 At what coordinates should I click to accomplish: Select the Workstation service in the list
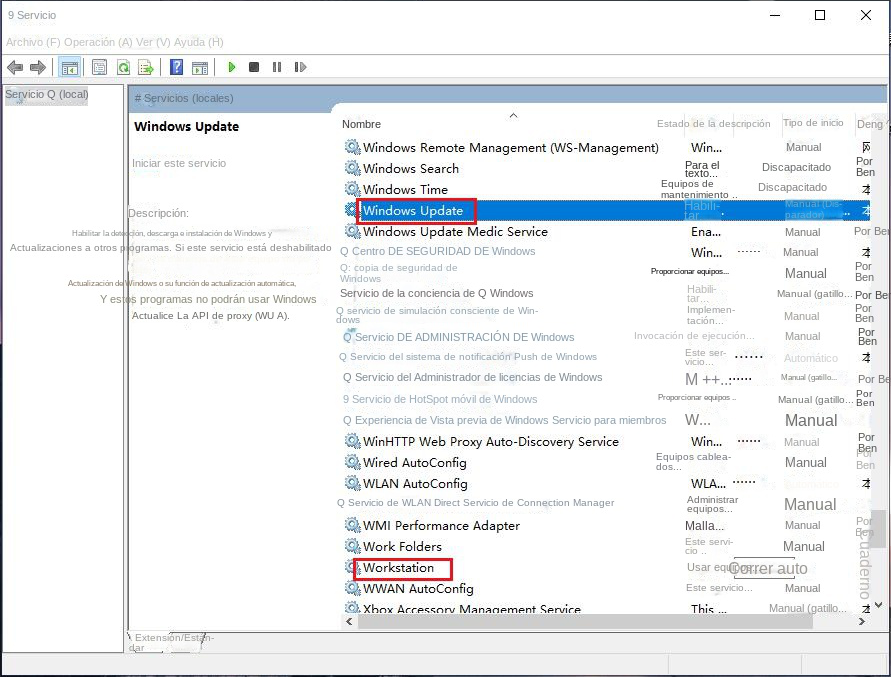(x=398, y=568)
